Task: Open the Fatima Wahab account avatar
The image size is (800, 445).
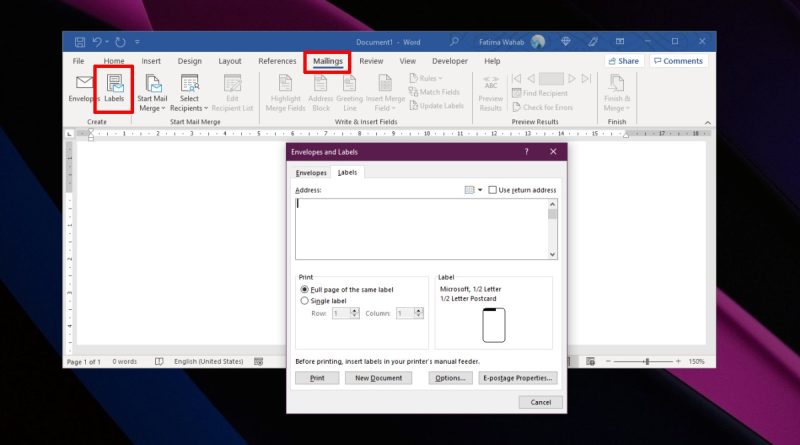Action: coord(538,42)
